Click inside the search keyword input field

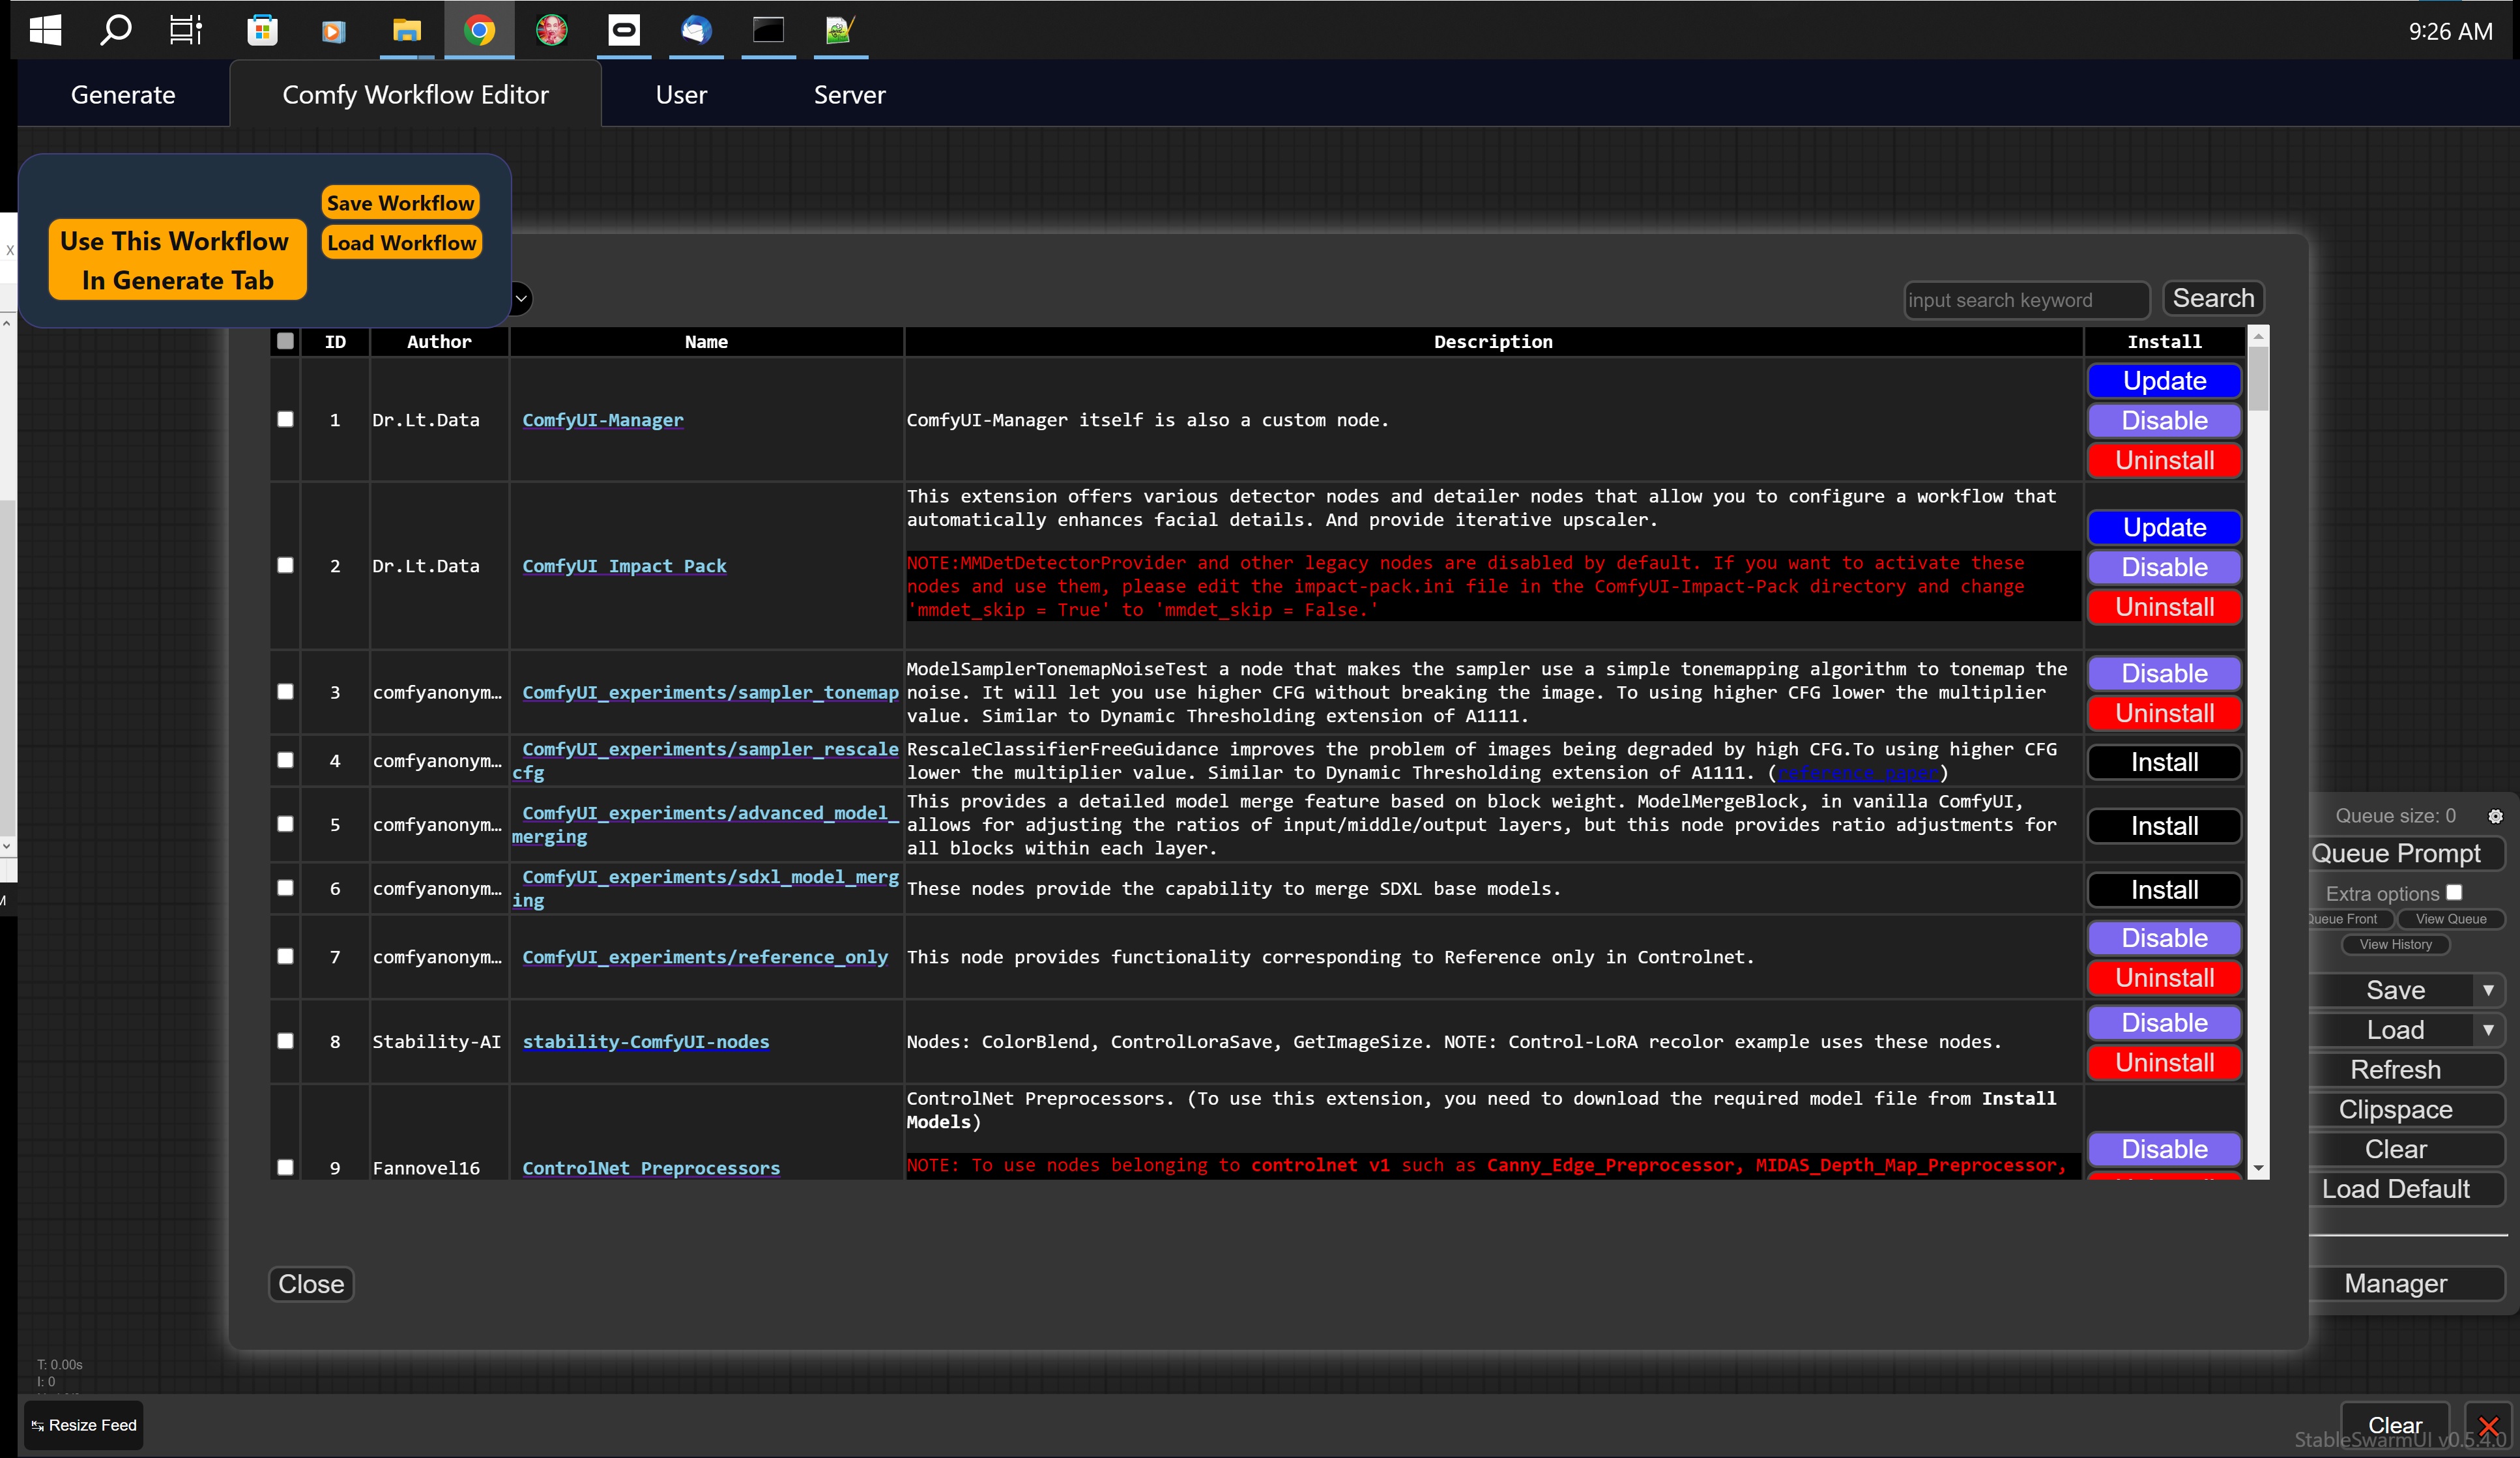(x=2026, y=299)
